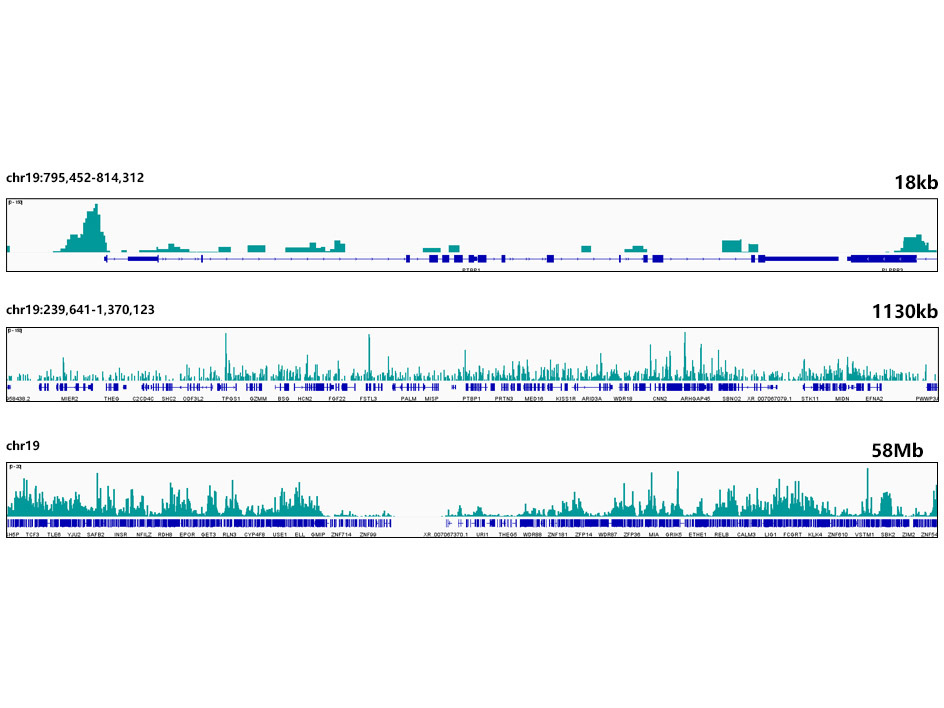Click the INSR gene label in chr19 track
This screenshot has height=708, width=944.
point(120,535)
